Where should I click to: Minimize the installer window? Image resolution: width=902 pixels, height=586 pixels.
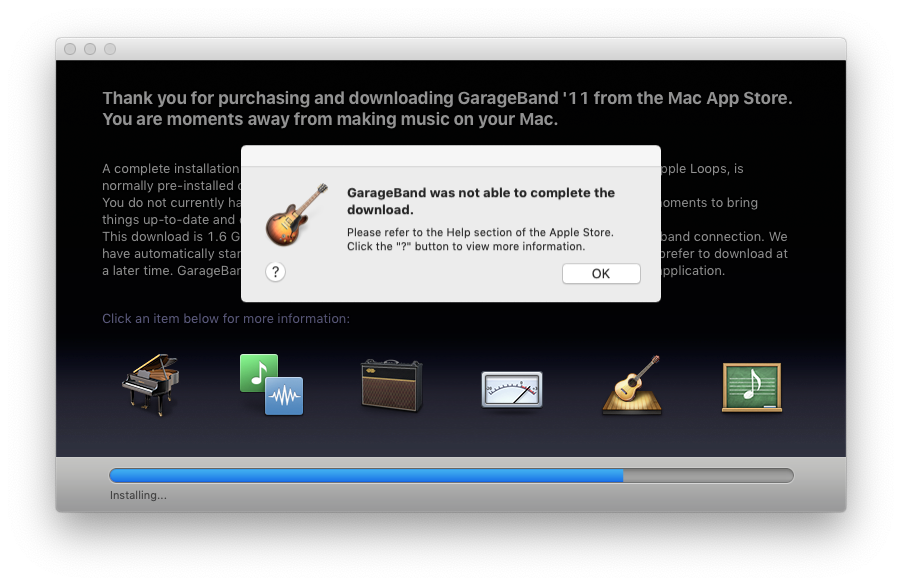click(x=90, y=49)
